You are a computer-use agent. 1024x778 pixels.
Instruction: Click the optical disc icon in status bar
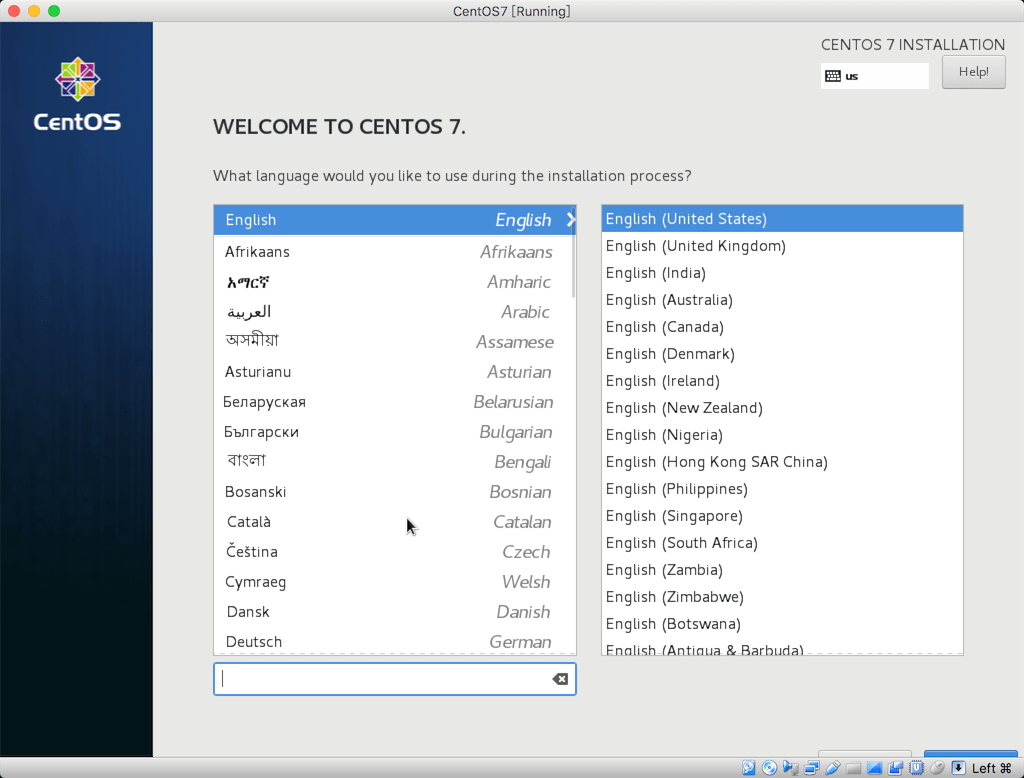coord(769,768)
